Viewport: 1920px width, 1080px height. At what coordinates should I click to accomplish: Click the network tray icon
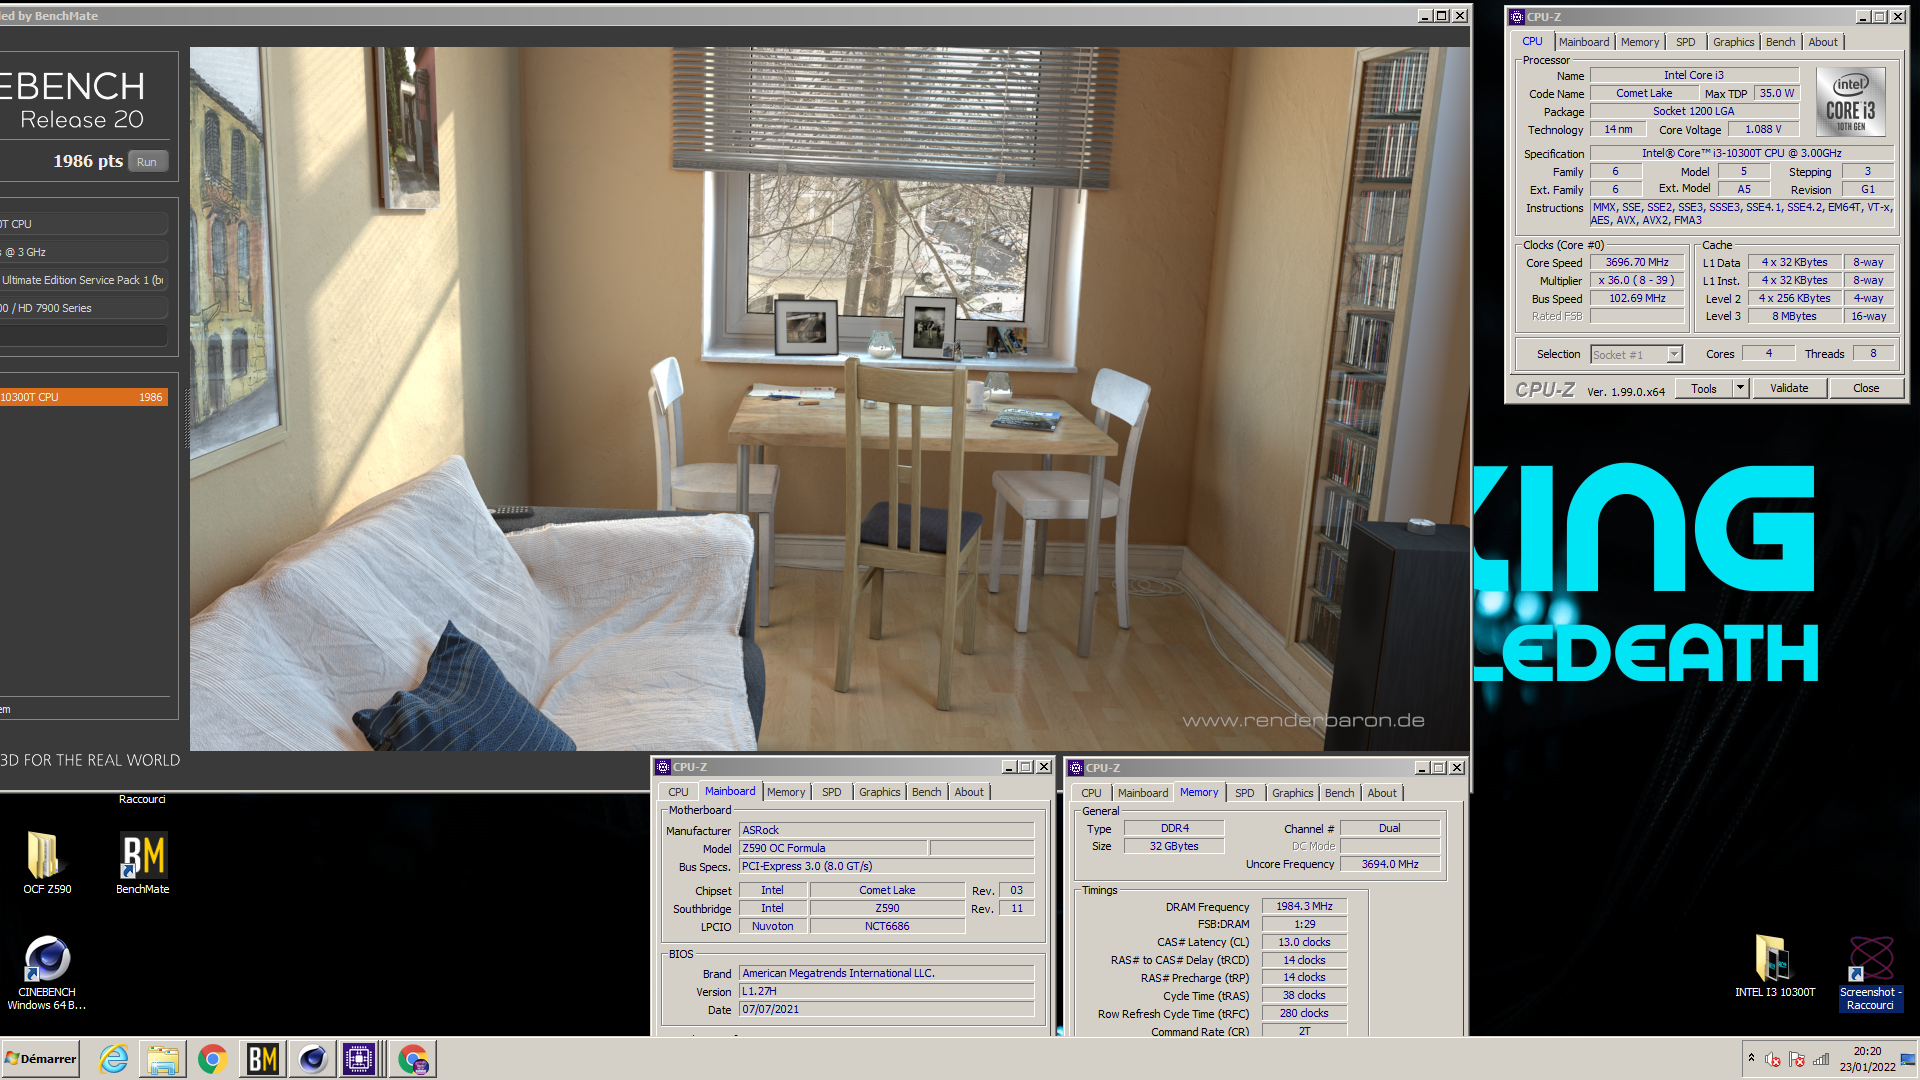point(1821,1059)
